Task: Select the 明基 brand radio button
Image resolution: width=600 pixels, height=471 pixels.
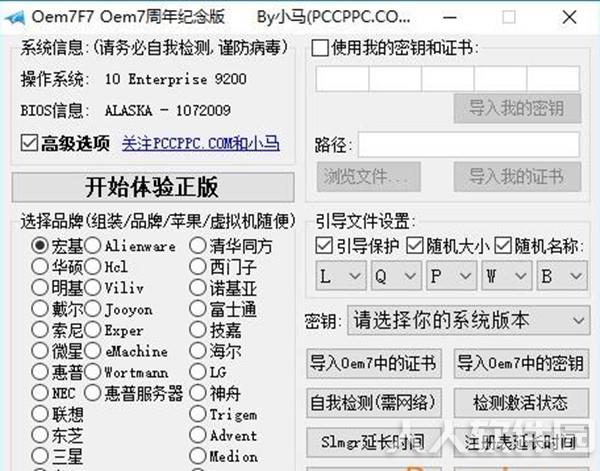Action: click(x=40, y=287)
